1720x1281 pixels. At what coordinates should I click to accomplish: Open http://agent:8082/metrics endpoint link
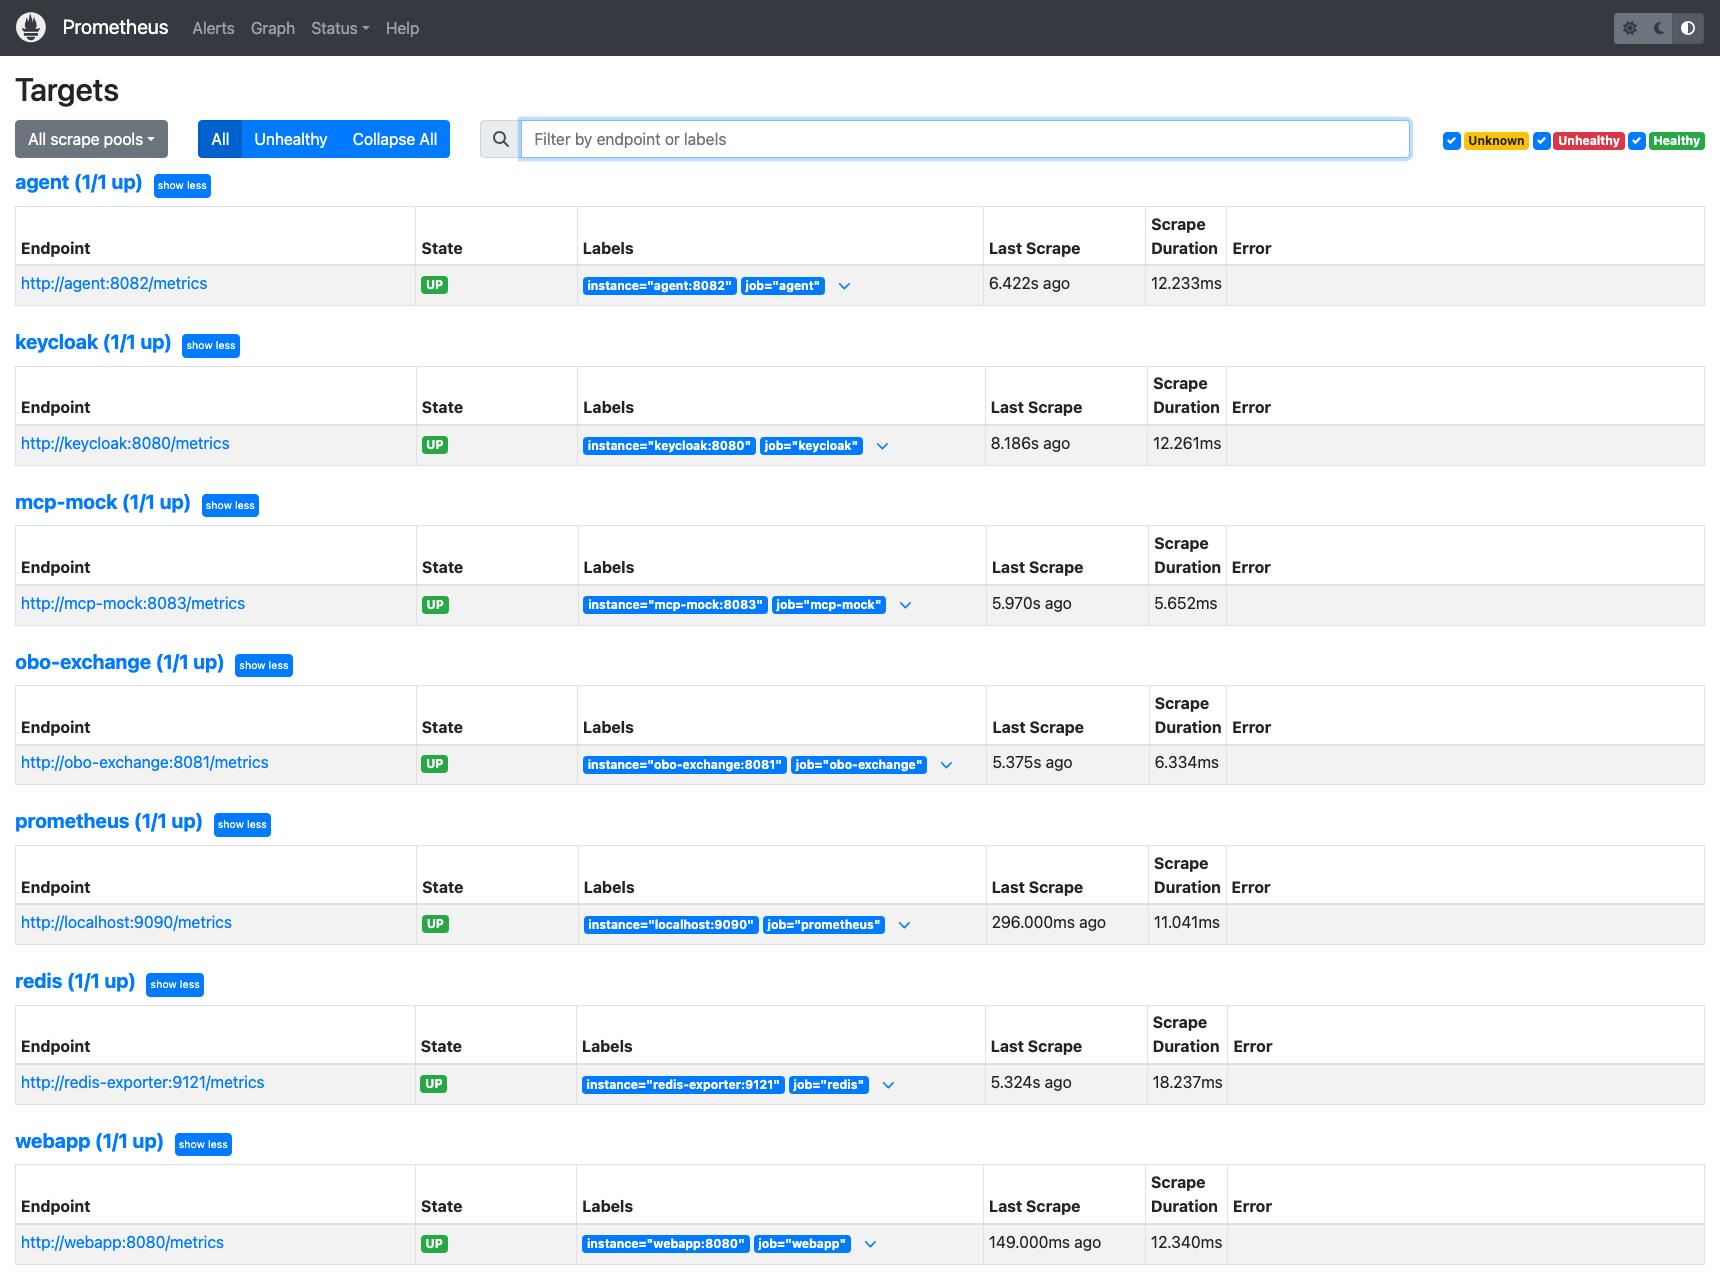114,283
